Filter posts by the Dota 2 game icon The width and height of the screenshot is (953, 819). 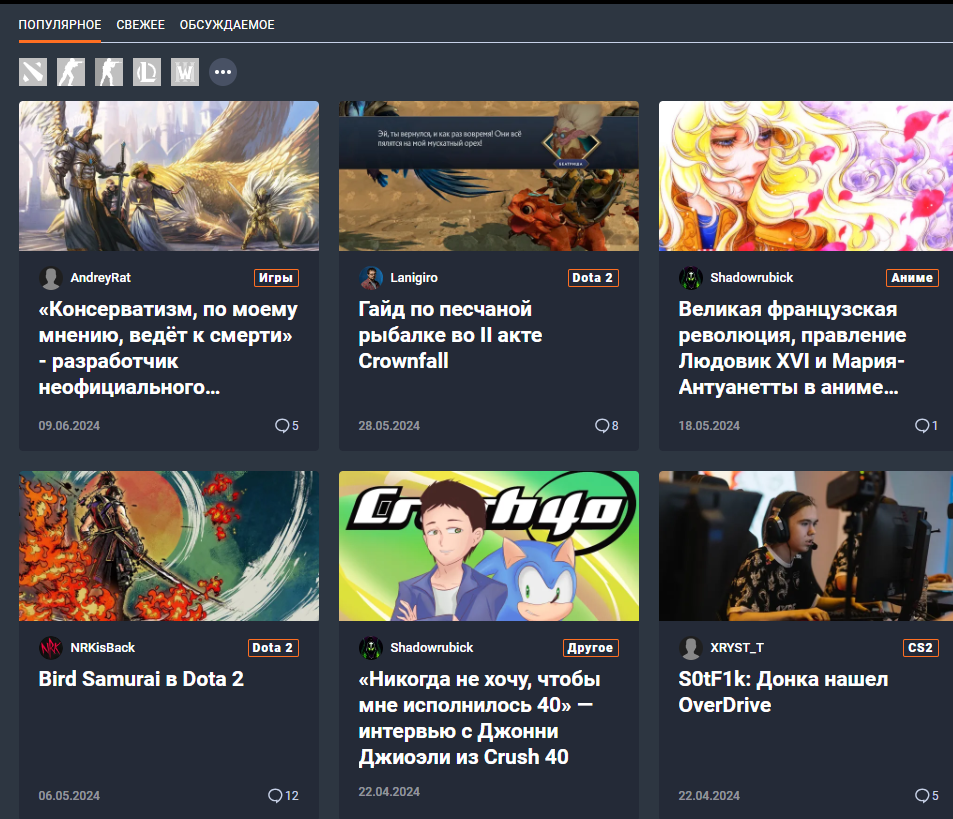click(33, 72)
